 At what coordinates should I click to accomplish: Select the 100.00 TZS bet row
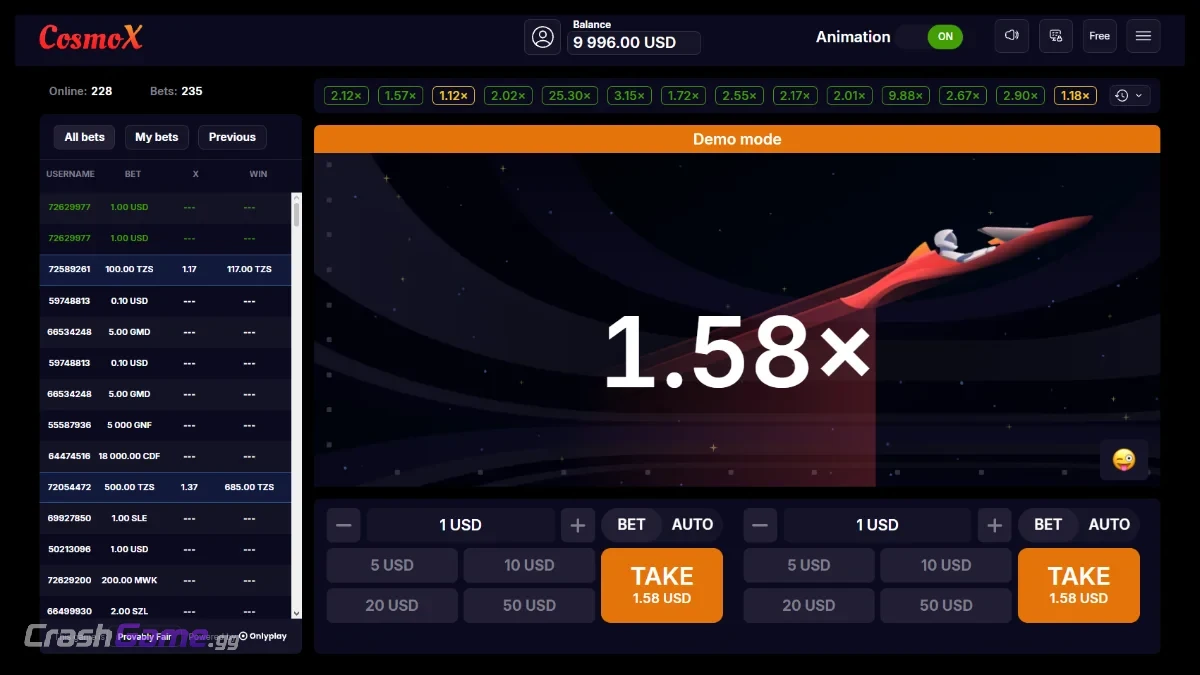(166, 270)
